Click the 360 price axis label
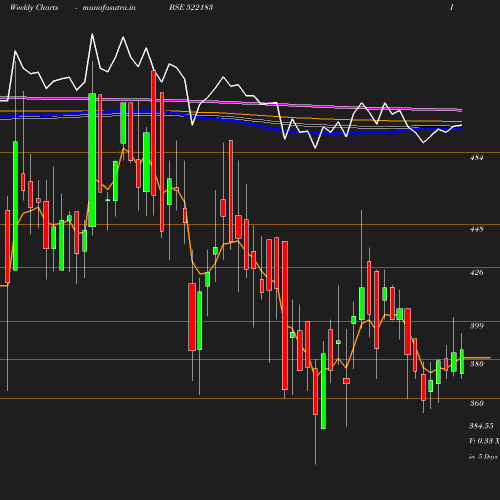 click(476, 403)
